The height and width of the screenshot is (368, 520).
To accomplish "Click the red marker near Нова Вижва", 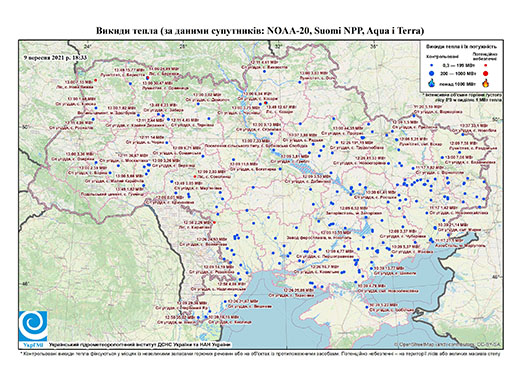I will point(96,80).
